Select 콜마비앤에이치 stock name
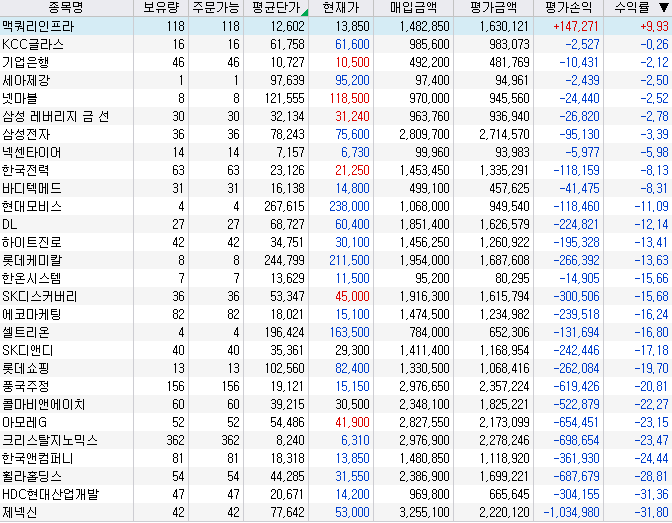The width and height of the screenshot is (672, 523). (x=44, y=404)
